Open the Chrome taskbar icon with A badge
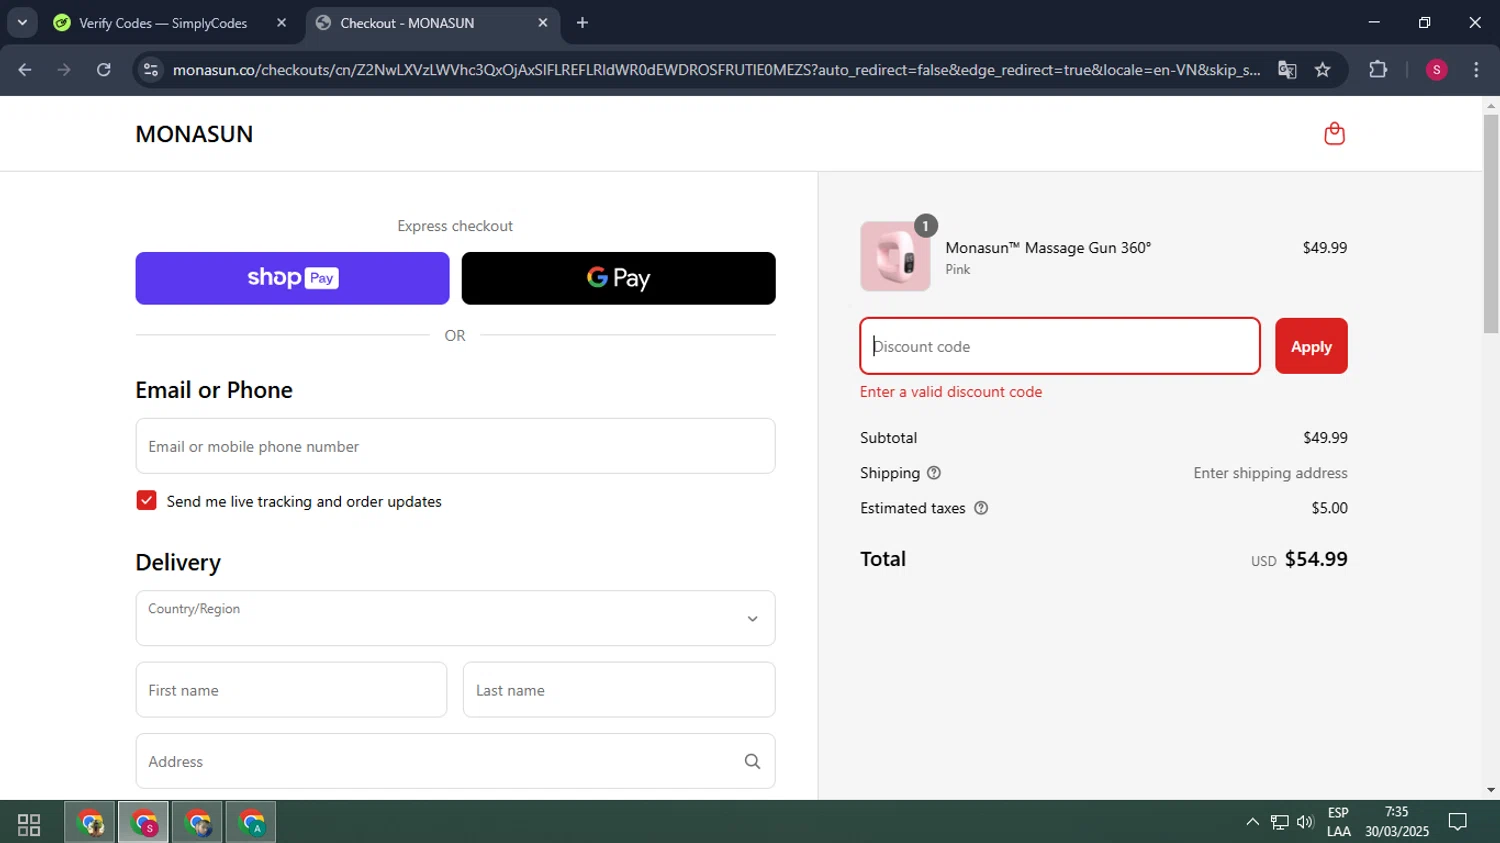The image size is (1500, 843). [x=251, y=824]
